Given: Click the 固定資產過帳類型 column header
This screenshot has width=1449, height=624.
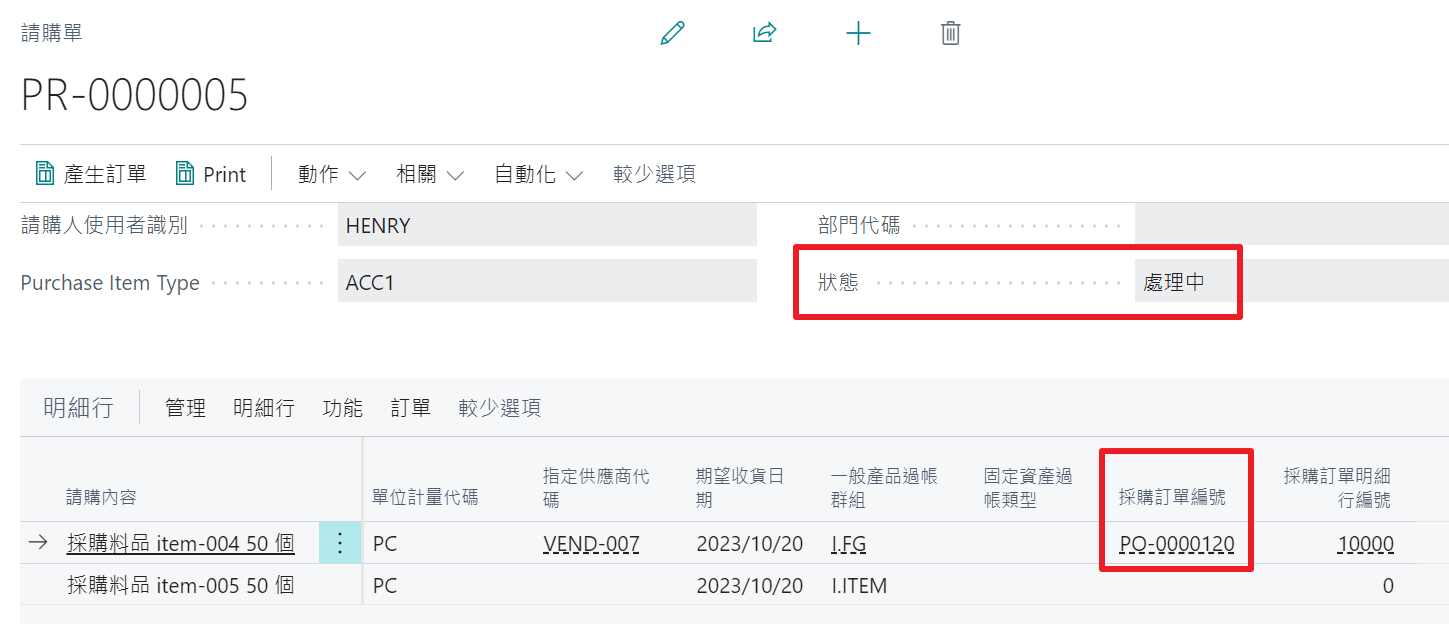Looking at the screenshot, I should tap(1028, 487).
